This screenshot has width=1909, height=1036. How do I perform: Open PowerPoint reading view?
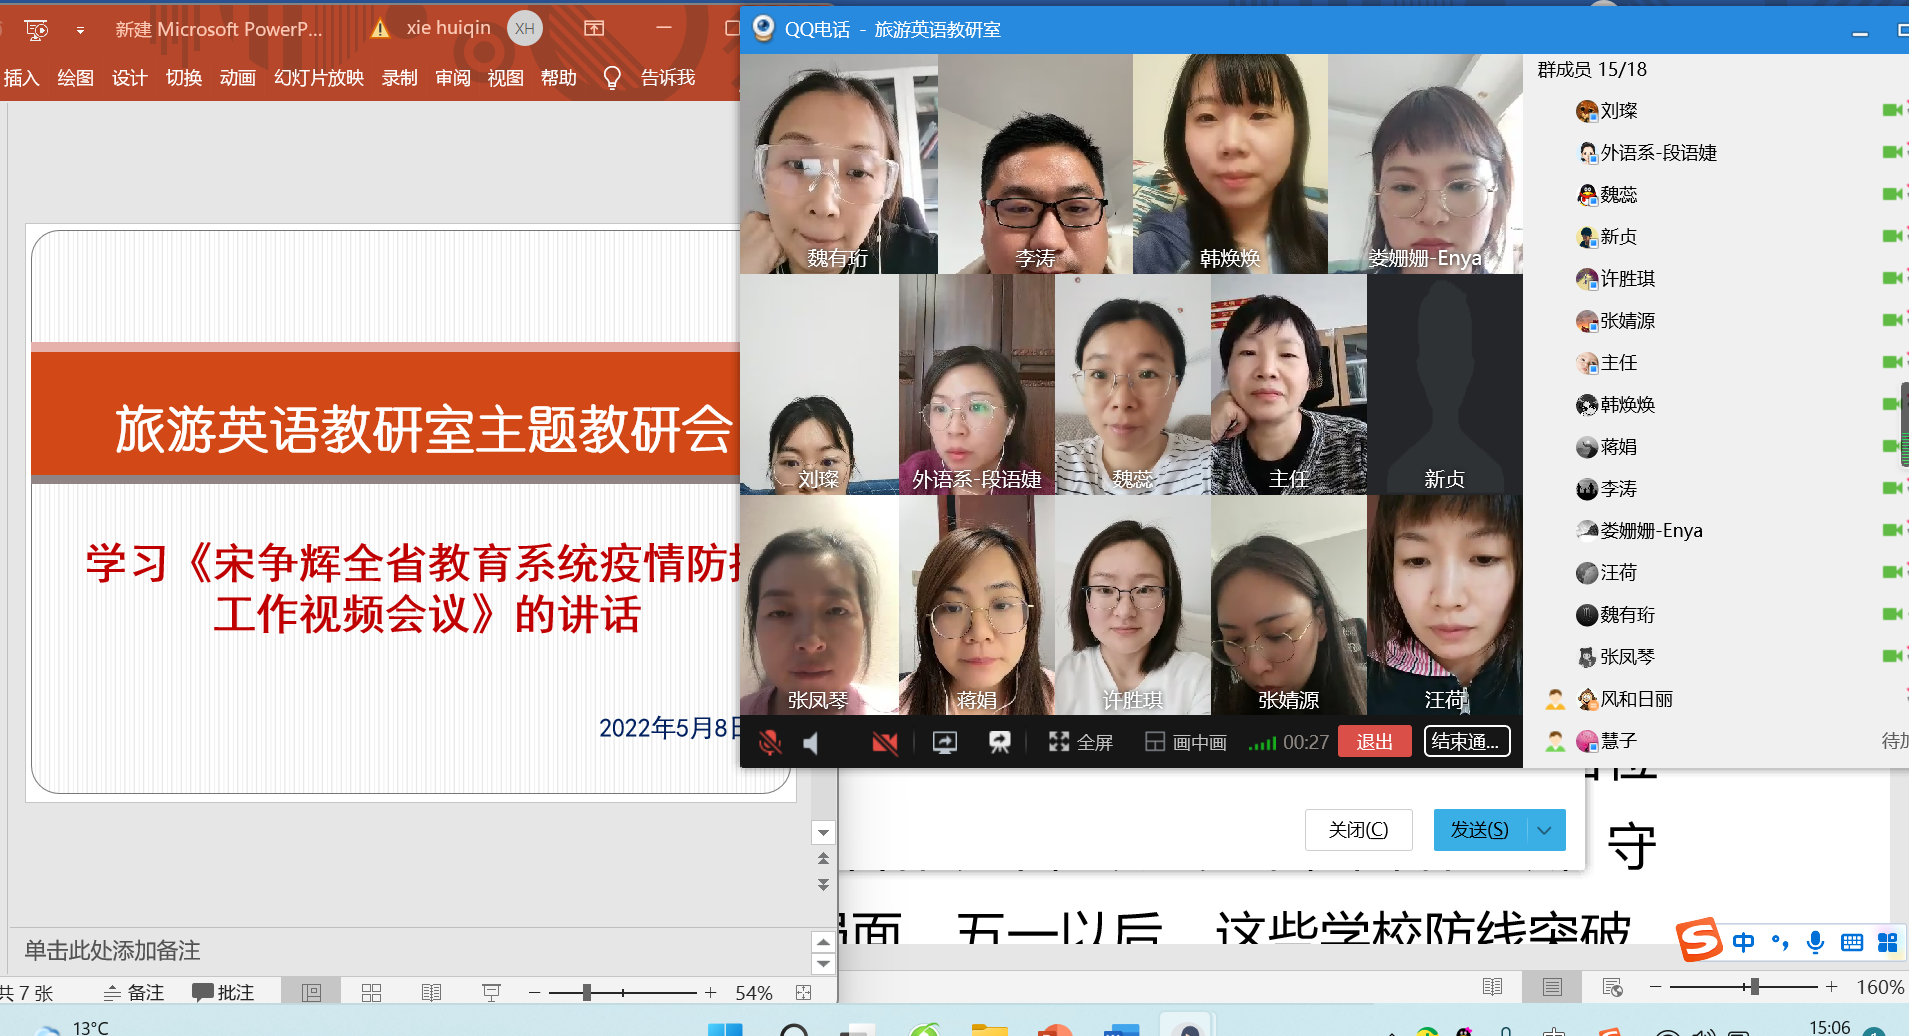pyautogui.click(x=431, y=992)
